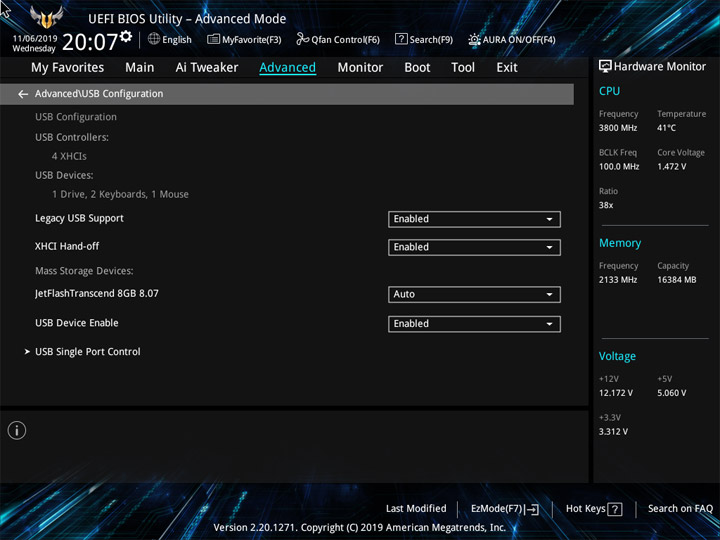This screenshot has width=720, height=540.
Task: Toggle AURA lighting with the light icon
Action: [x=474, y=39]
